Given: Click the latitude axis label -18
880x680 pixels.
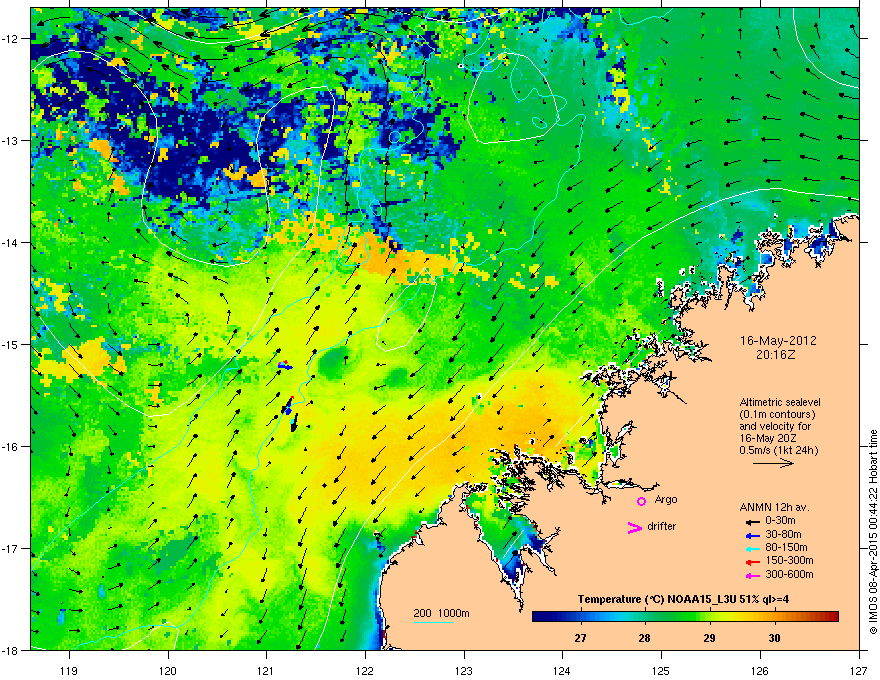Looking at the screenshot, I should 11,650.
